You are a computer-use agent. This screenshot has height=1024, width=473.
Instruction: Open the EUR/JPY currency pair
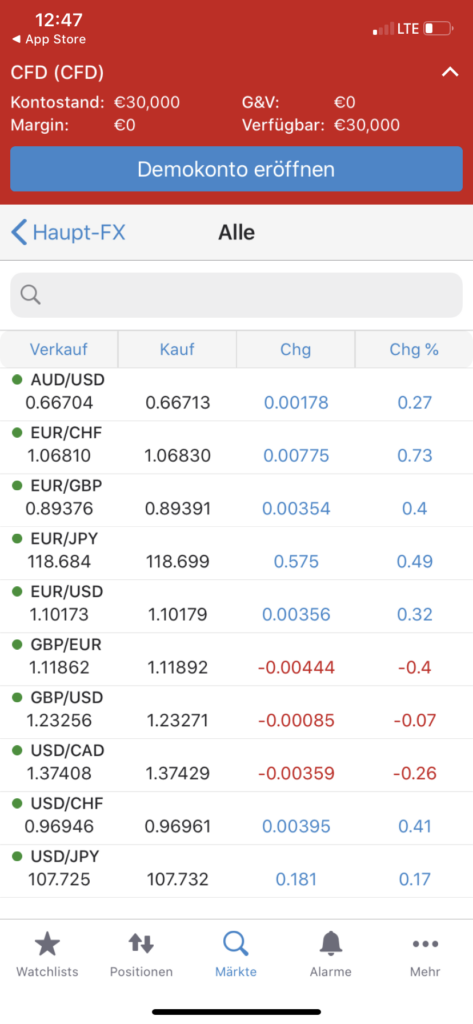coord(236,553)
